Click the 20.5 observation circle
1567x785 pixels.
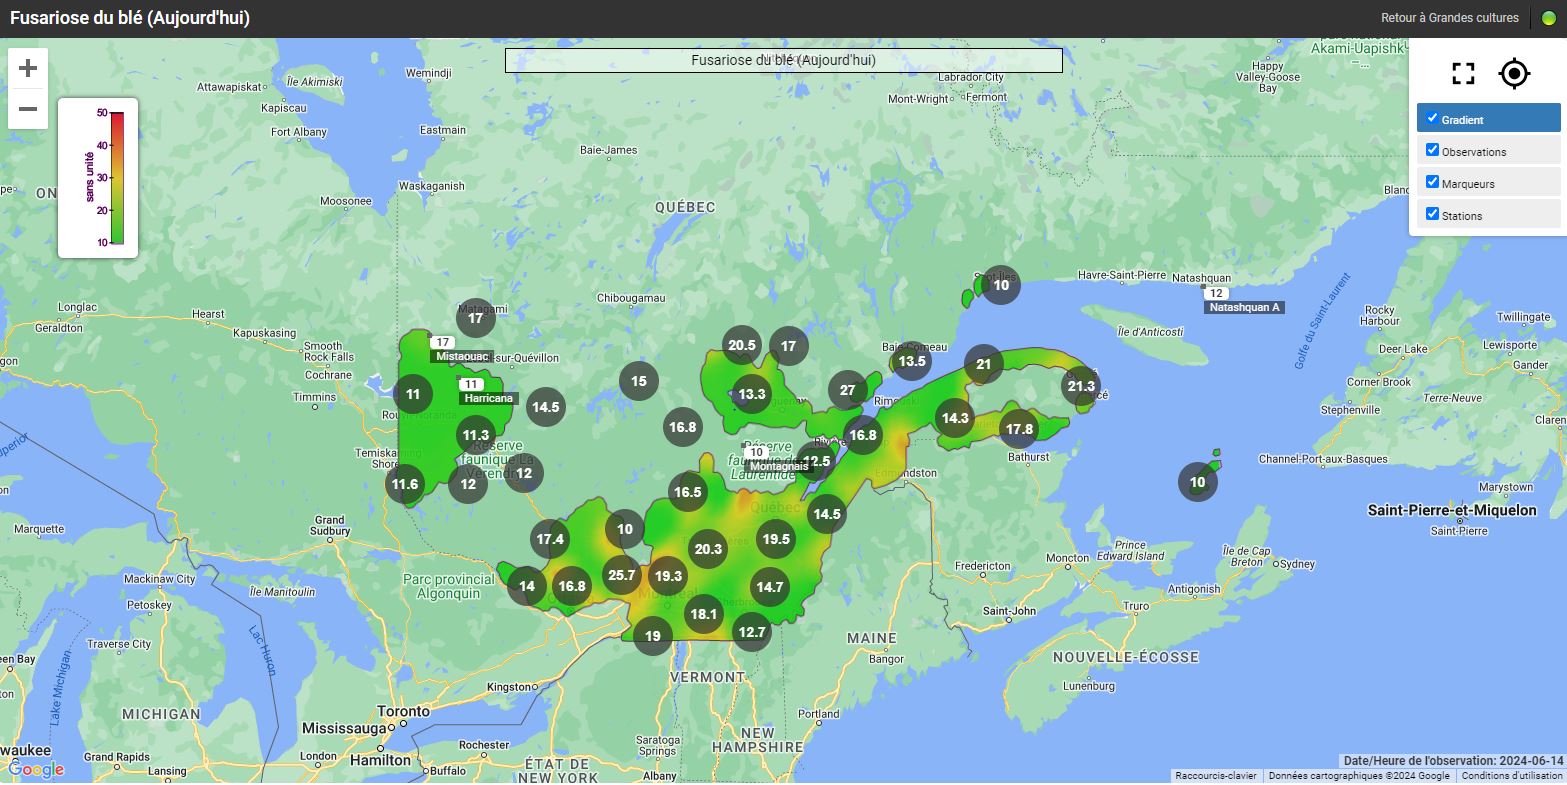pos(742,345)
